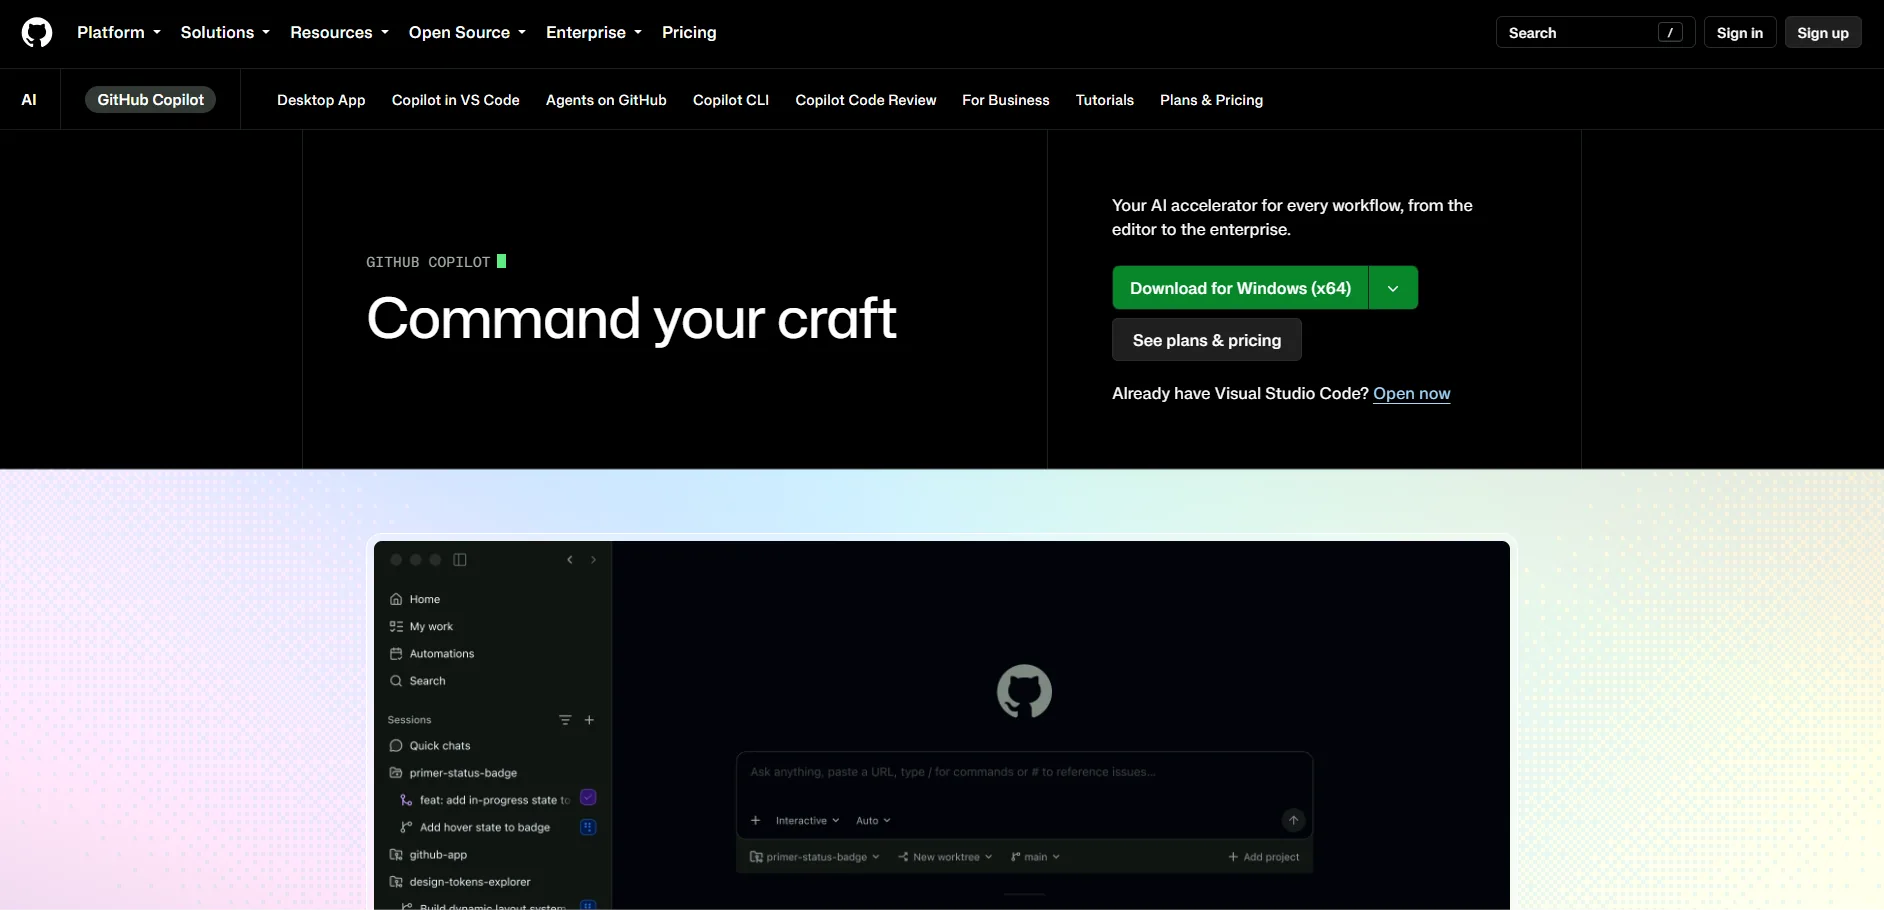1884x911 pixels.
Task: Click the My work list icon
Action: pos(396,626)
